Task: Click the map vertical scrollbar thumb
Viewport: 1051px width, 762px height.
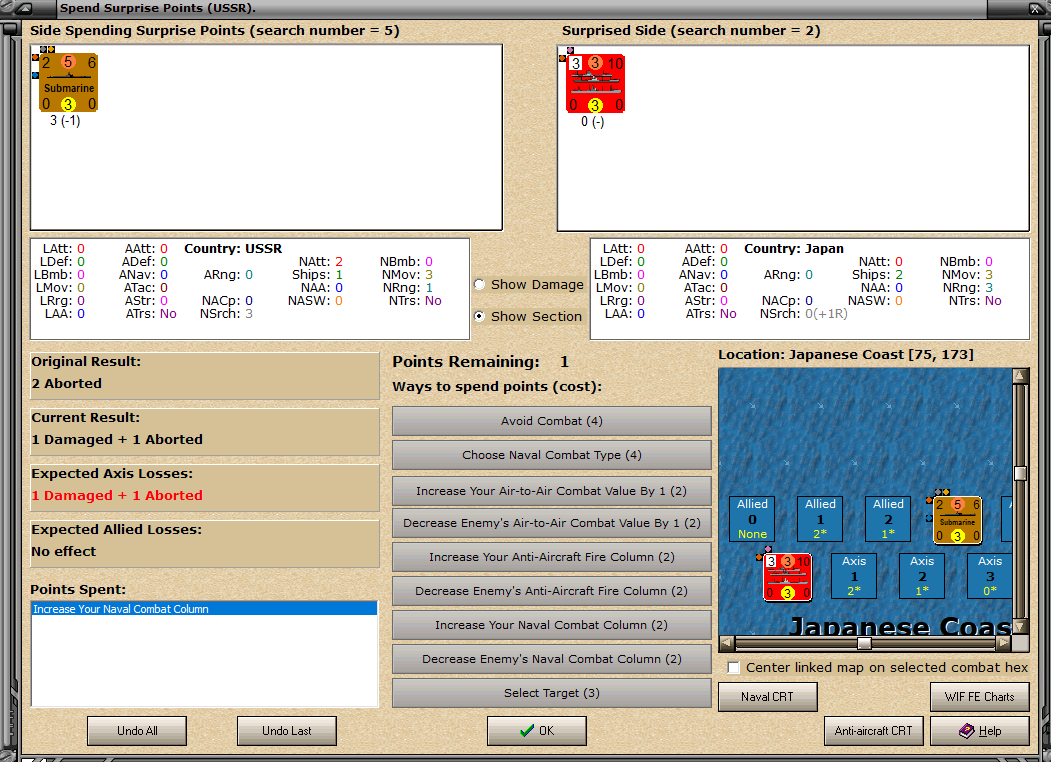Action: [1020, 473]
